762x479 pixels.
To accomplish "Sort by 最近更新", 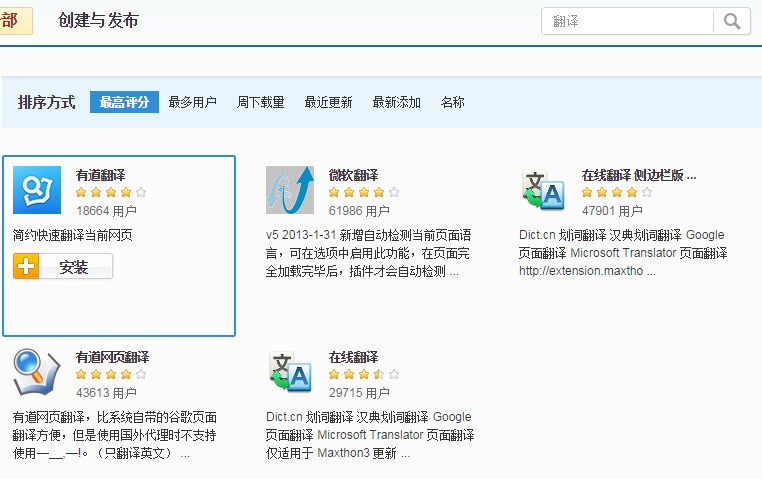I will point(329,102).
